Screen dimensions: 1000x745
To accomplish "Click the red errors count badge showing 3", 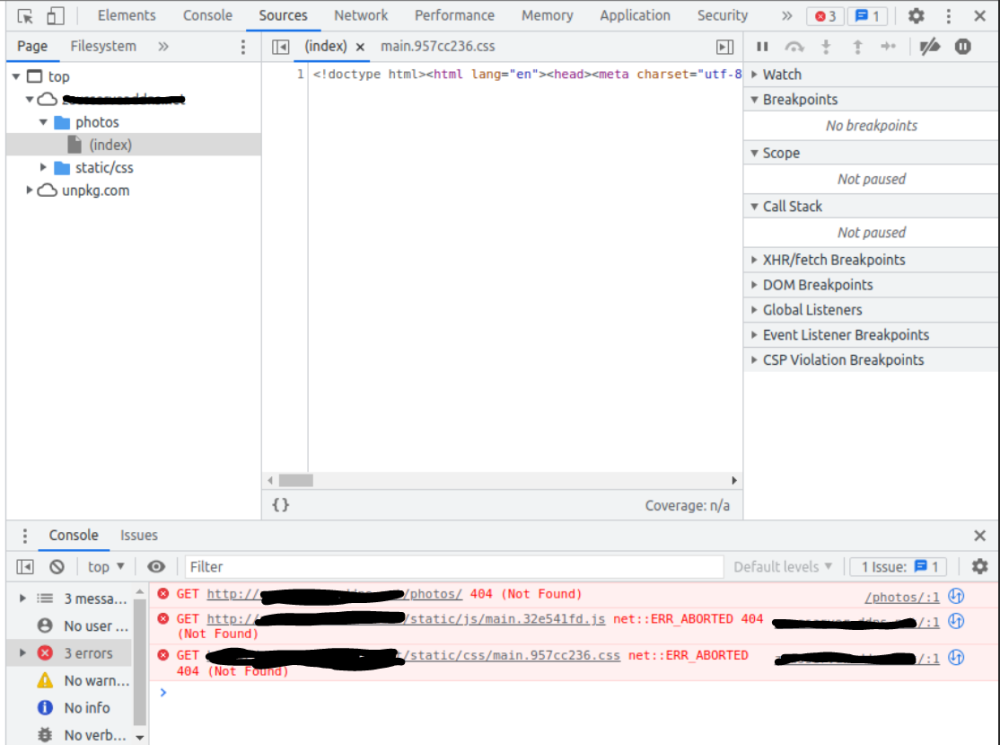I will tap(825, 16).
